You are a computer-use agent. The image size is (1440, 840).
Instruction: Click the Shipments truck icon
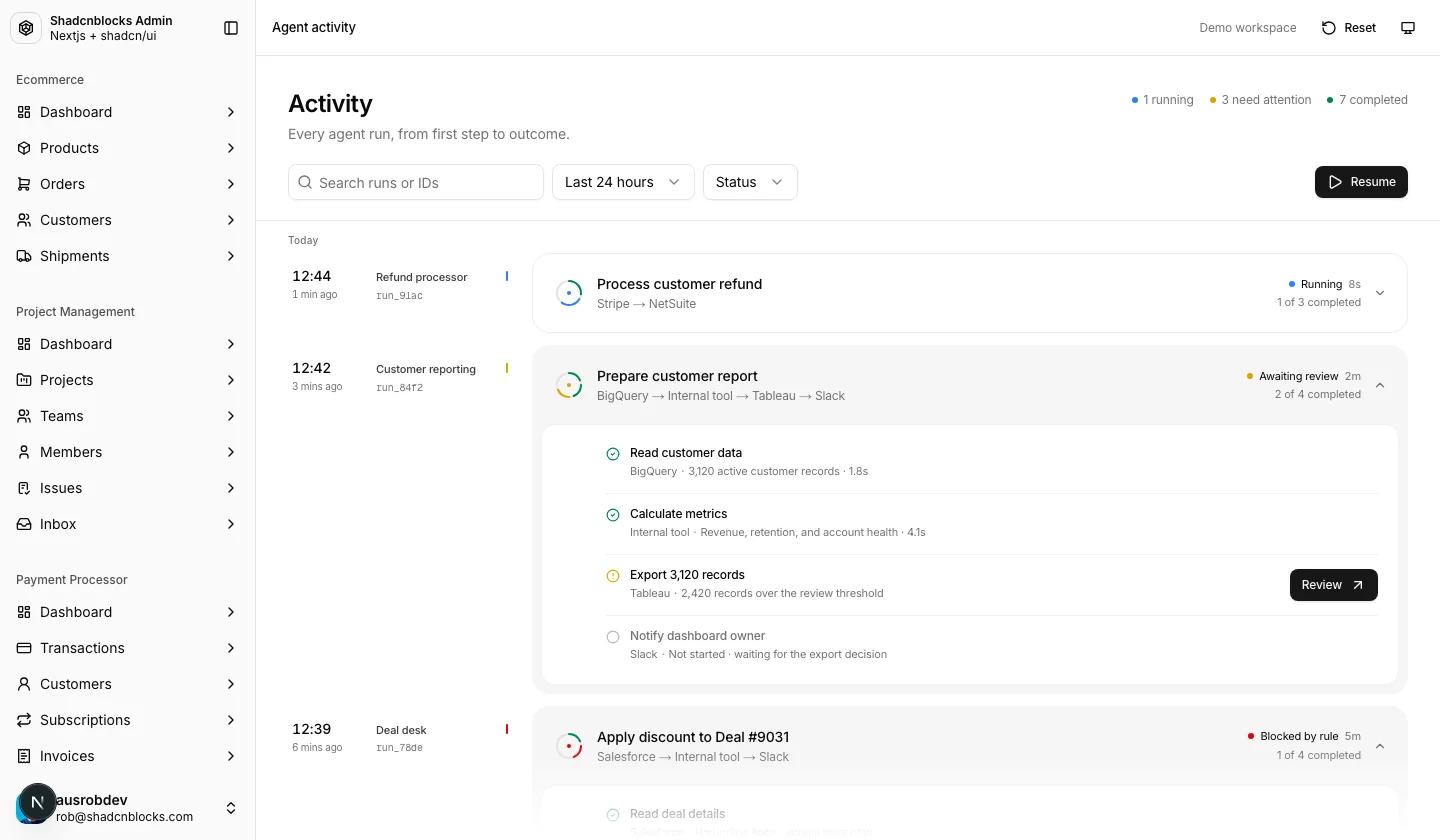click(24, 256)
